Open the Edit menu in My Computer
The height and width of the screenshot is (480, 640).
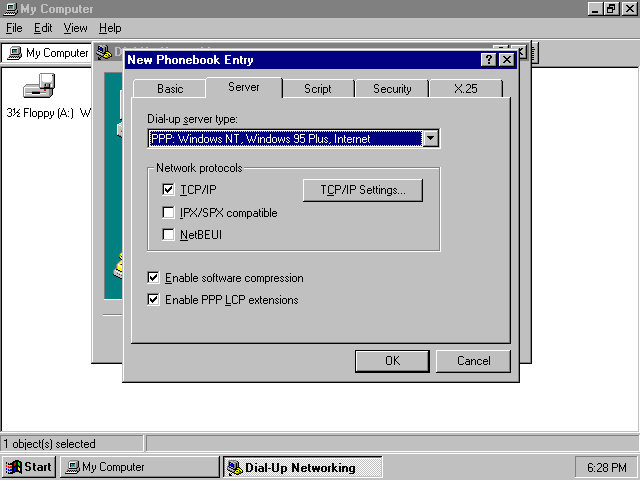(x=43, y=28)
